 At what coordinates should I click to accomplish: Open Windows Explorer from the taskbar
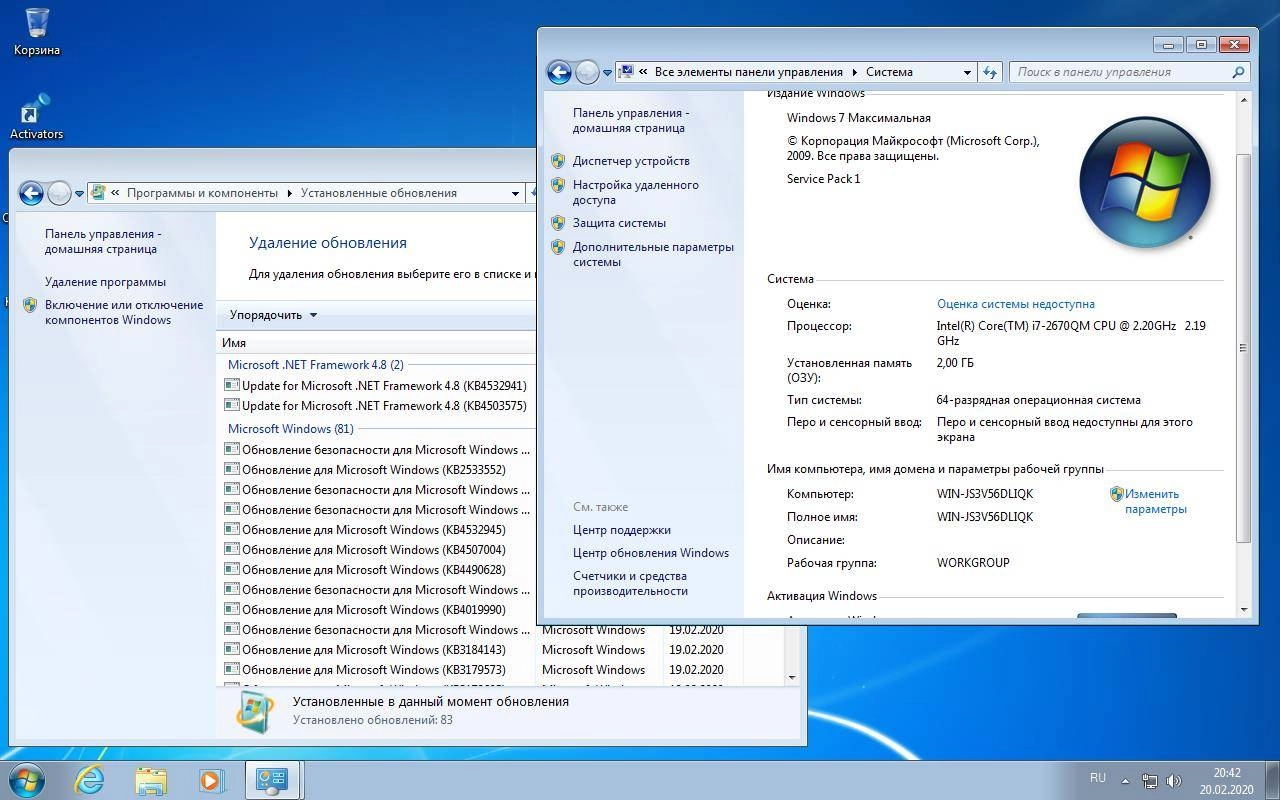pos(151,780)
